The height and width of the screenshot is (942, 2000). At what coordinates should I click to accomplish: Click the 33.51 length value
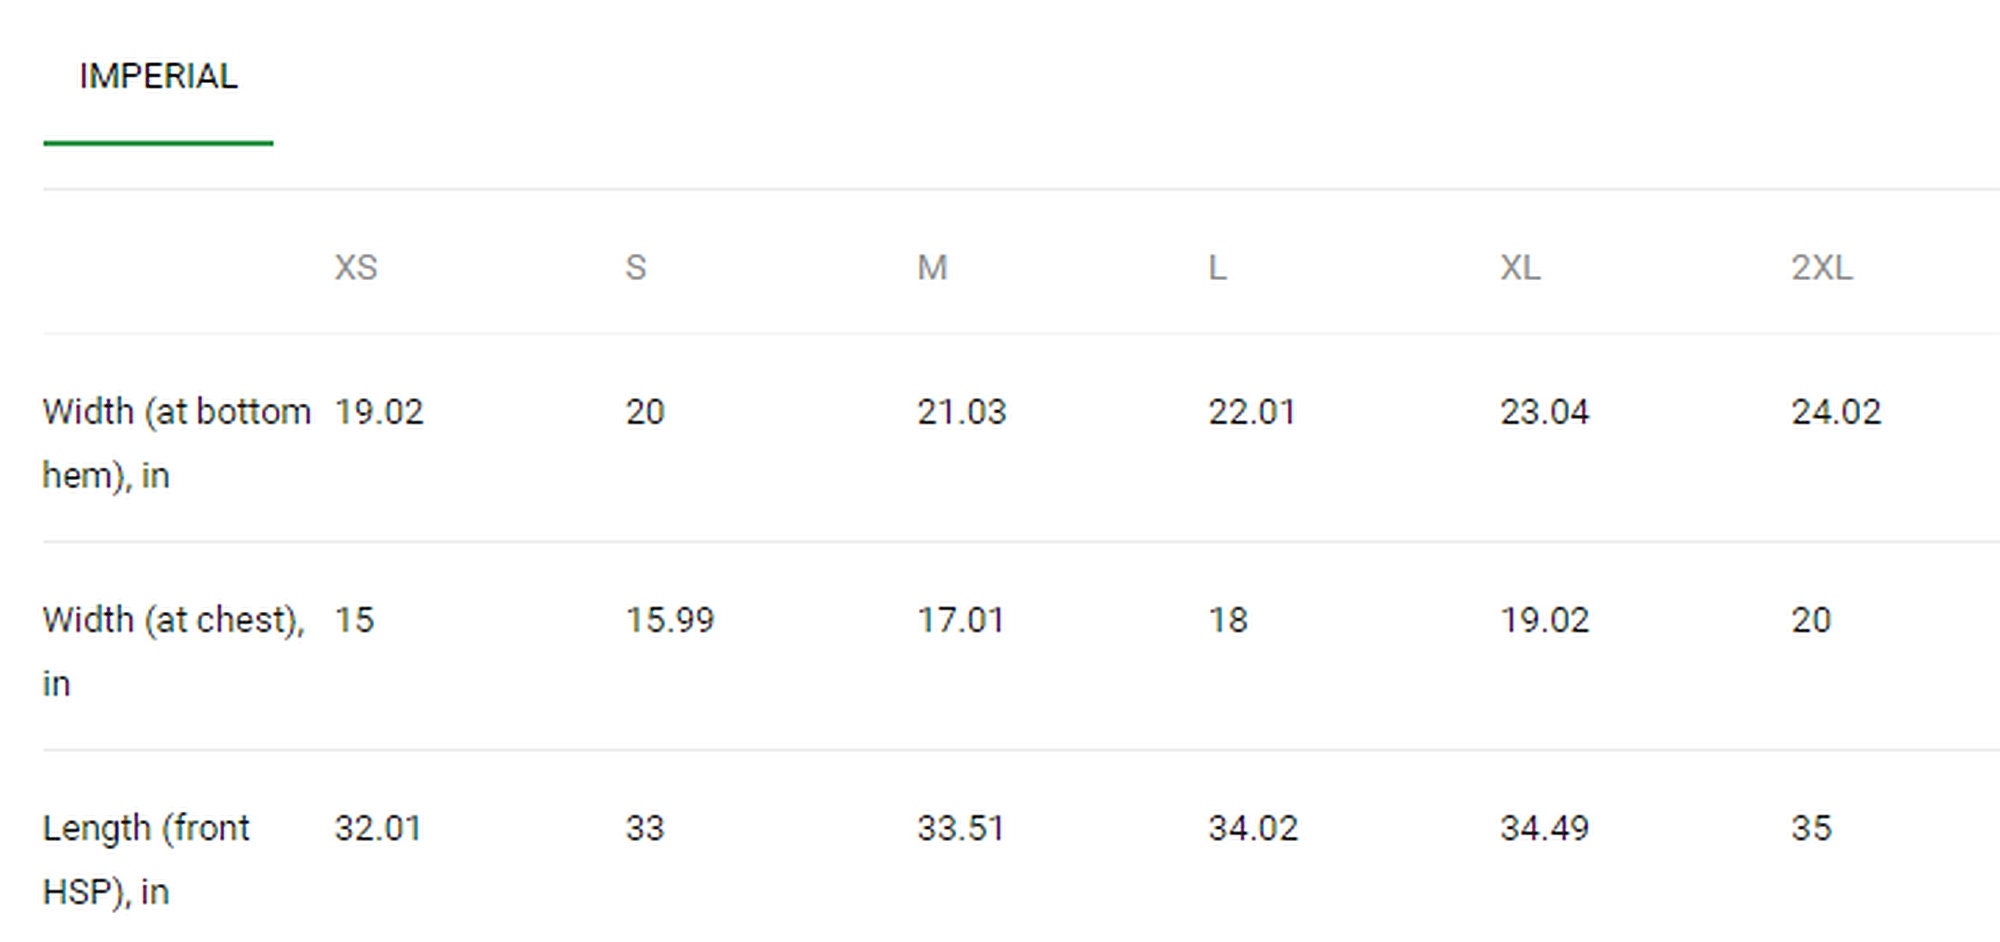pos(961,828)
